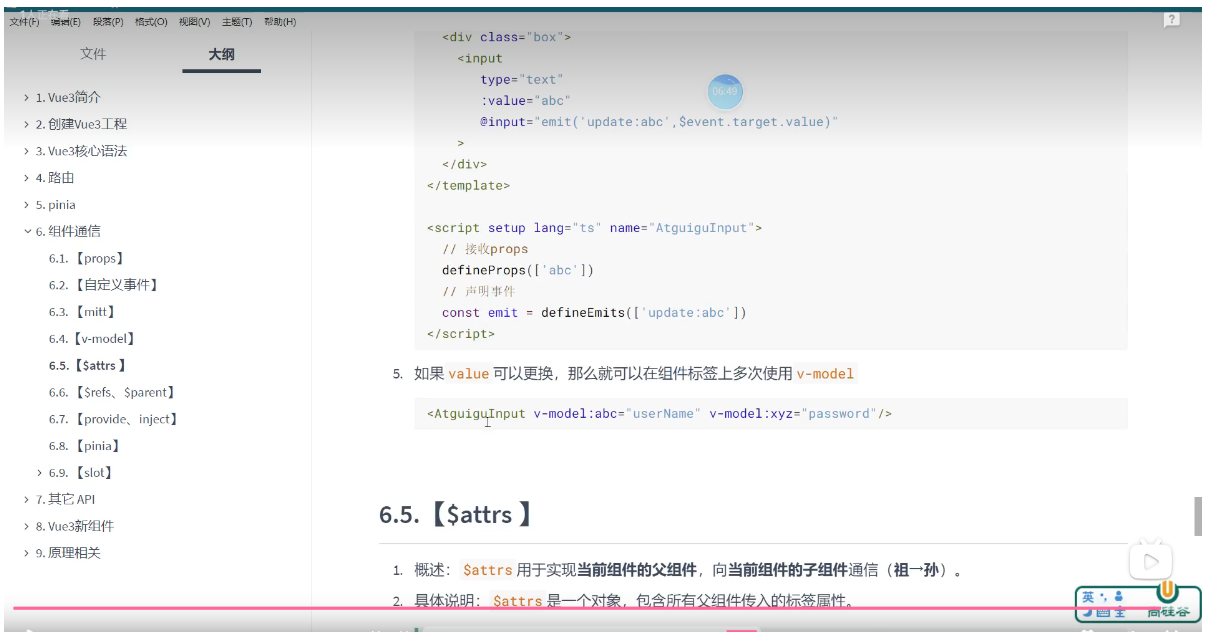
Task: Click the <div class="box"> code line
Action: point(506,37)
